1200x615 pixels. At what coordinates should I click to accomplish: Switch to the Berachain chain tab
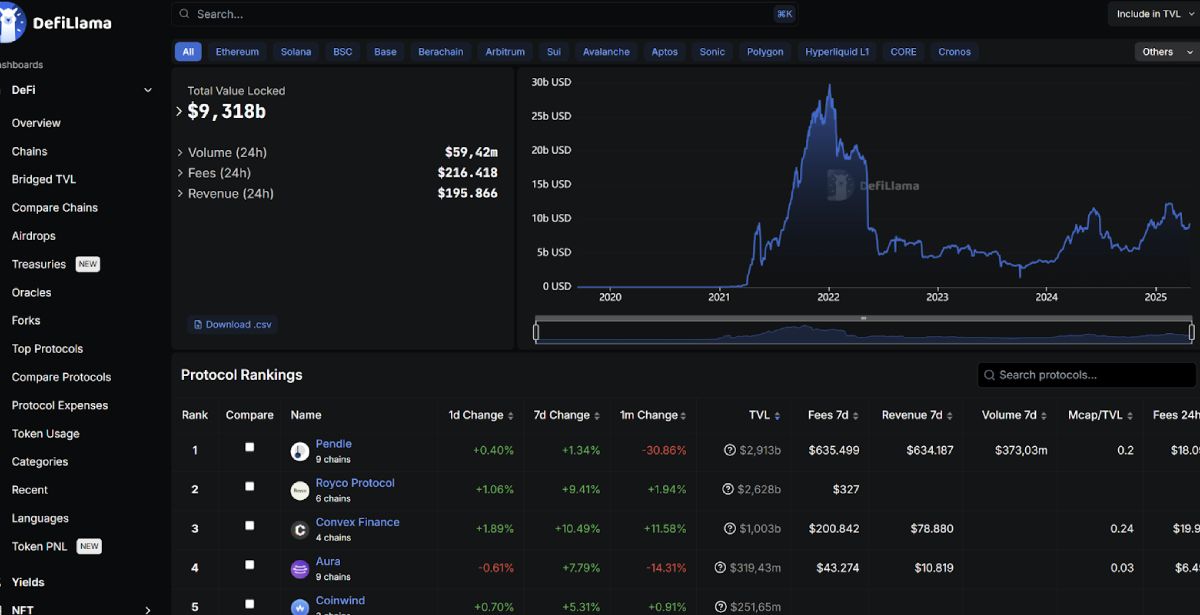[441, 52]
